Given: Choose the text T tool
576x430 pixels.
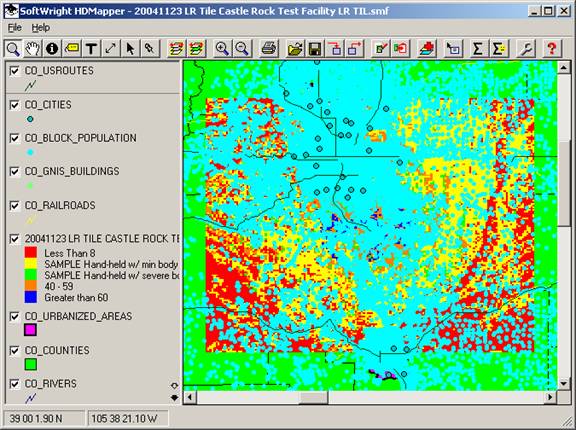Looking at the screenshot, I should point(91,48).
